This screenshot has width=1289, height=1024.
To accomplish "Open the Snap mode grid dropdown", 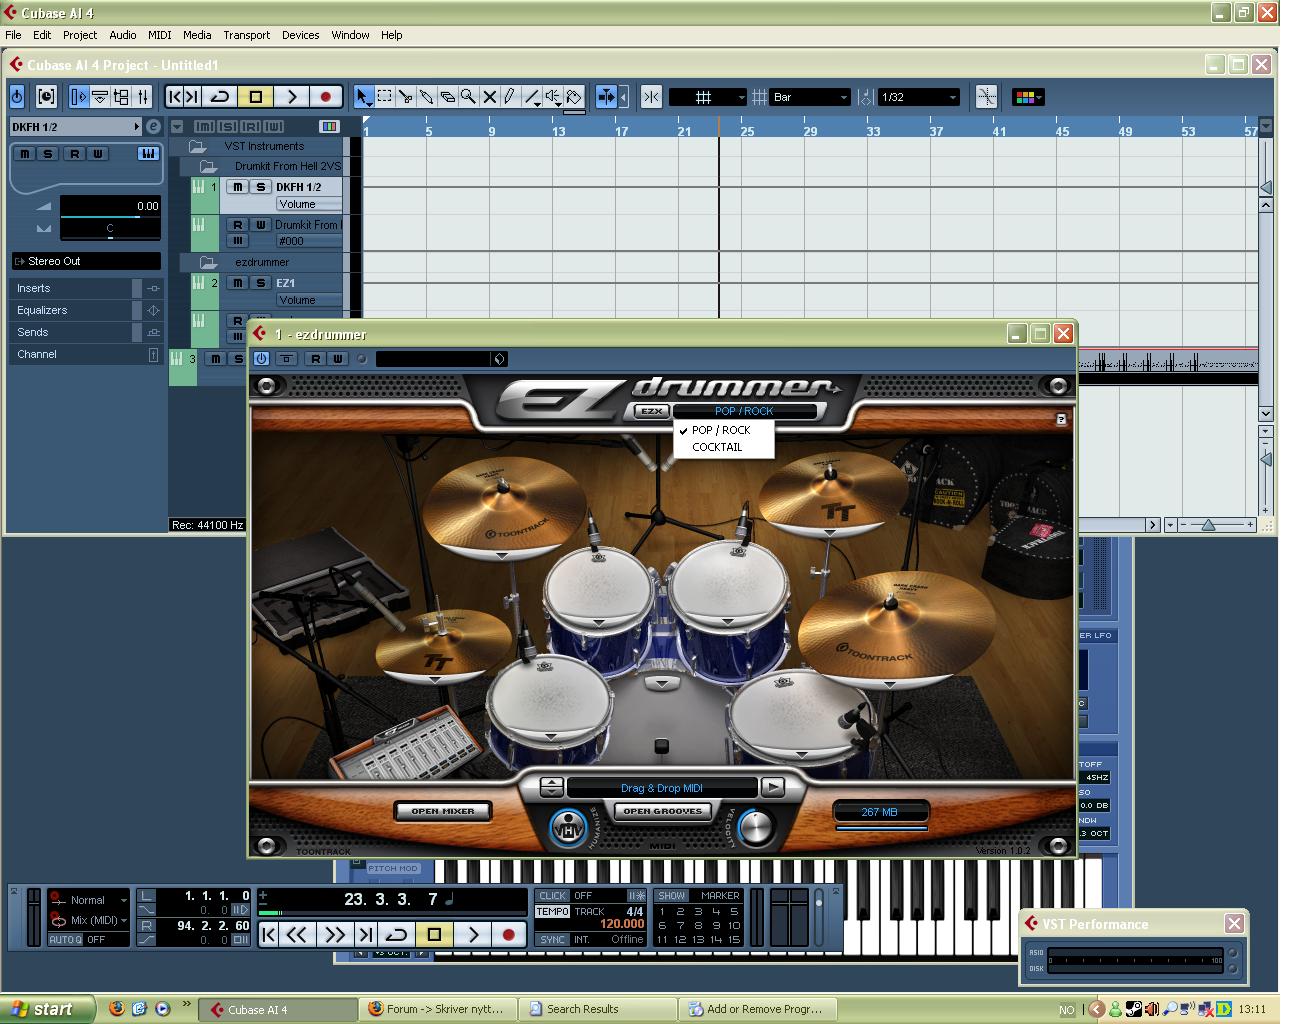I will pos(707,97).
